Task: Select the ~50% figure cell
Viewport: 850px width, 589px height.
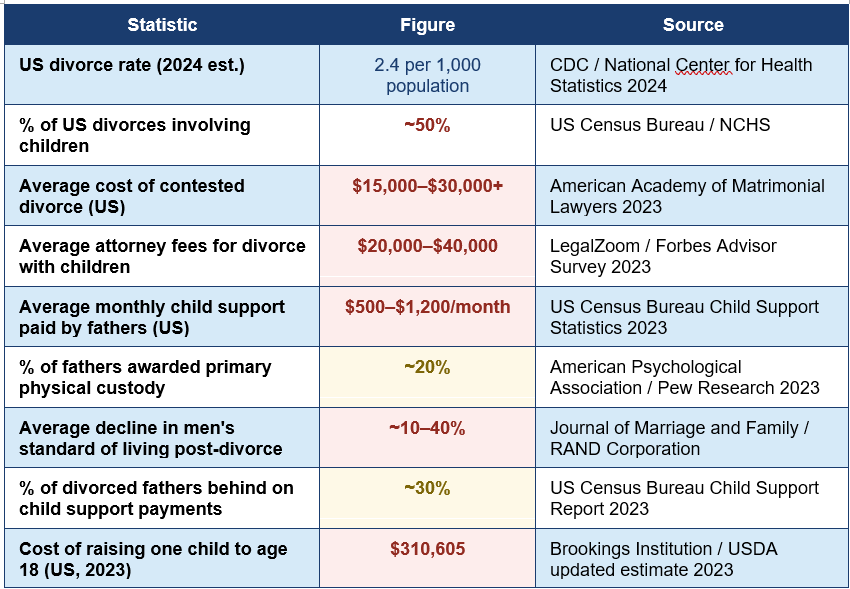Action: 427,135
